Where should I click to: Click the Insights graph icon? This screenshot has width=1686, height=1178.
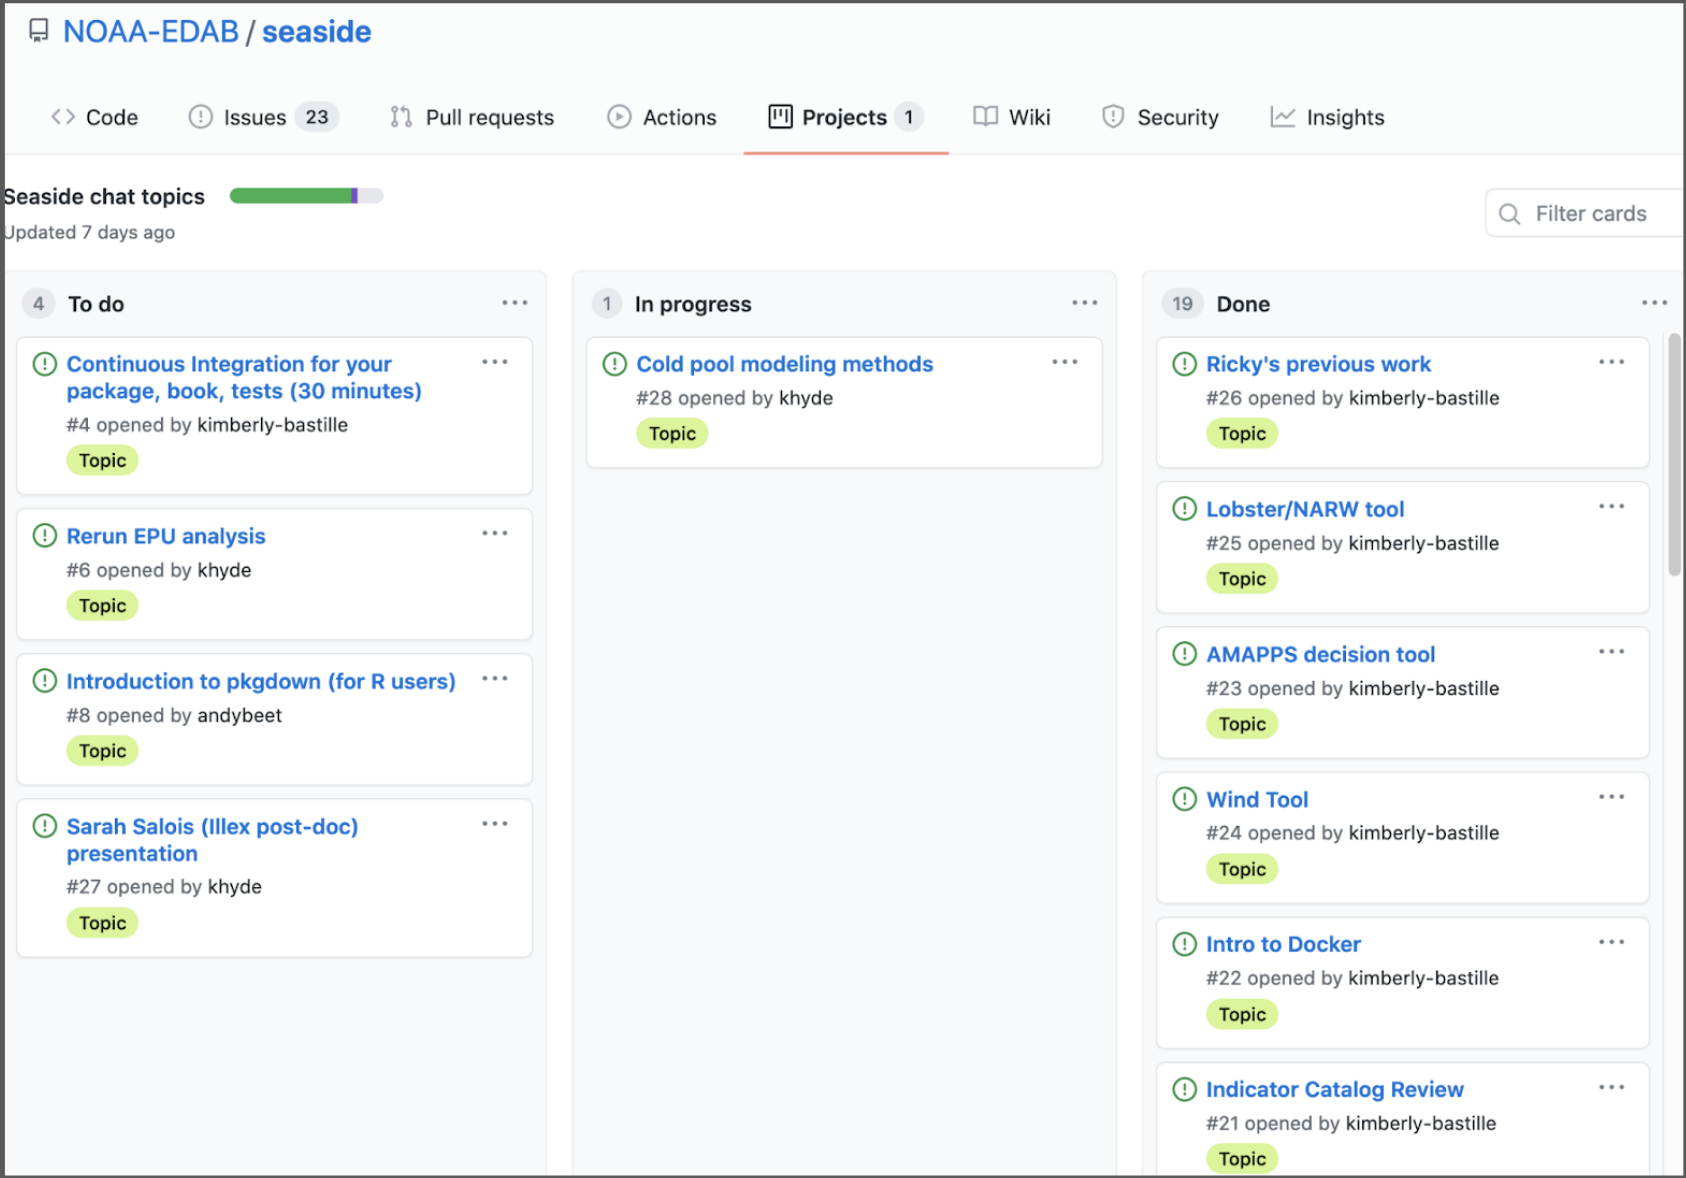coord(1283,117)
